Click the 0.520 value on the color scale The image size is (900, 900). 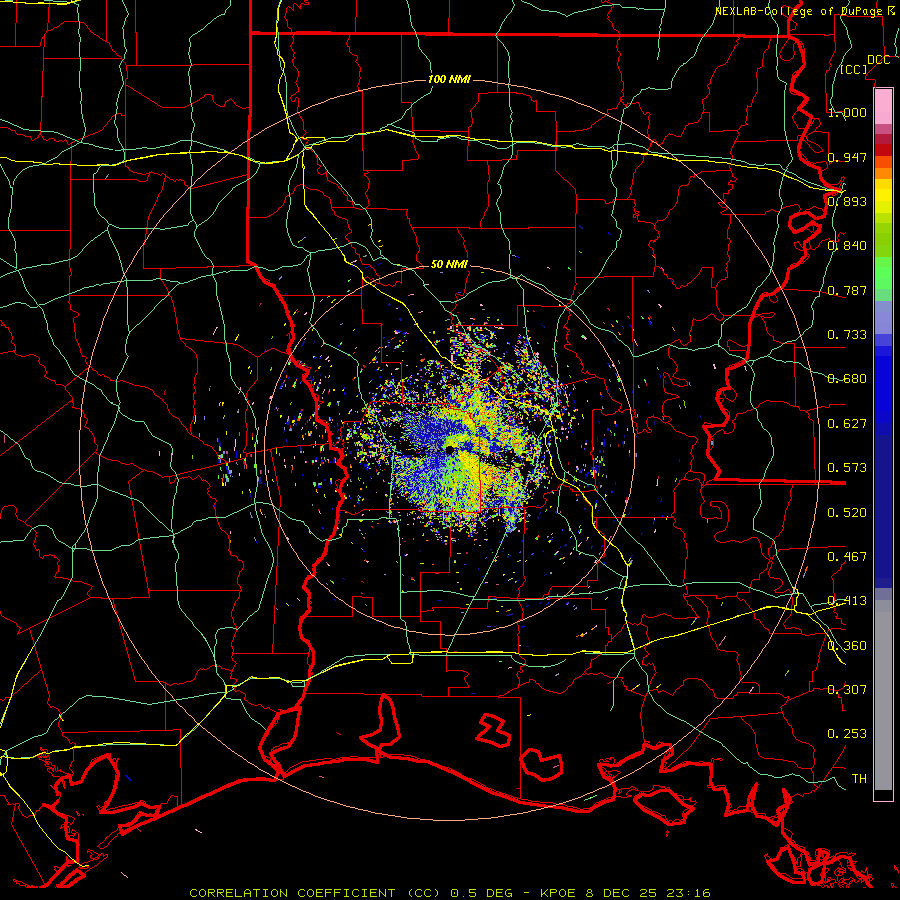847,513
